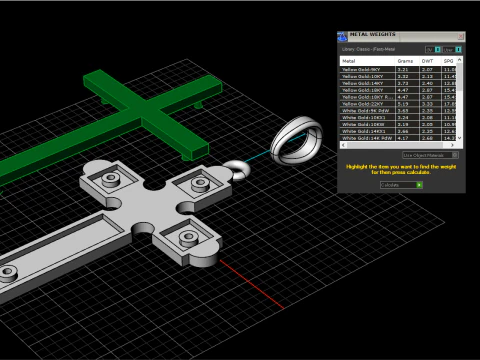Select the Yellow Gold:22KY row

coord(398,104)
